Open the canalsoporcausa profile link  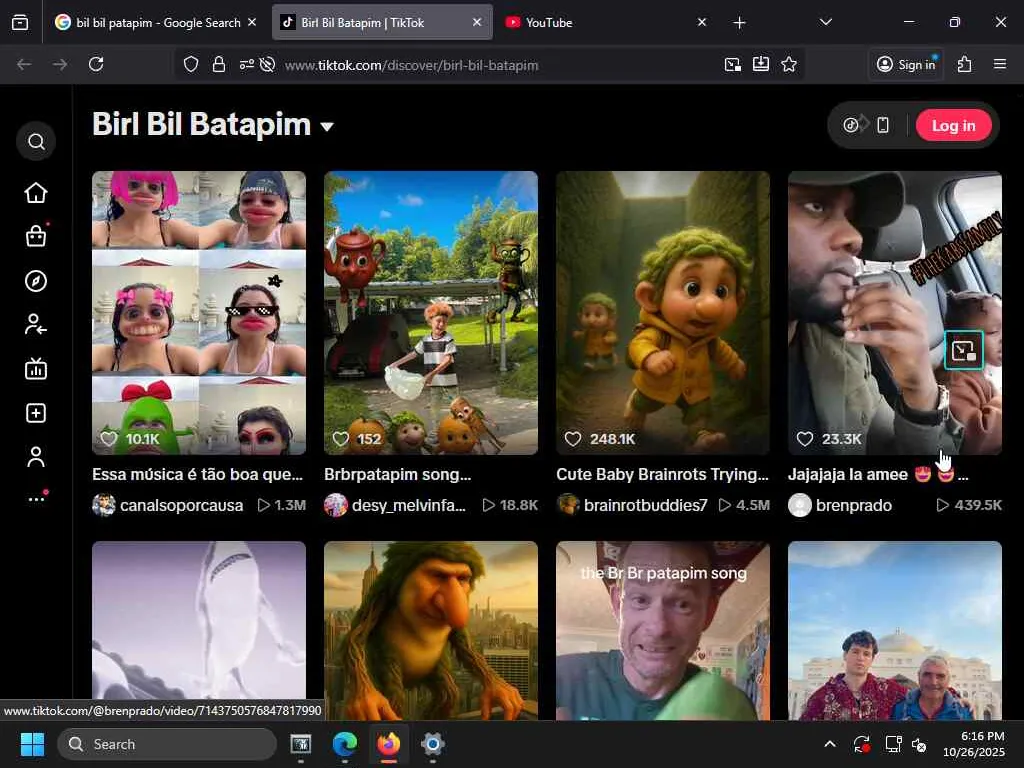coord(181,506)
